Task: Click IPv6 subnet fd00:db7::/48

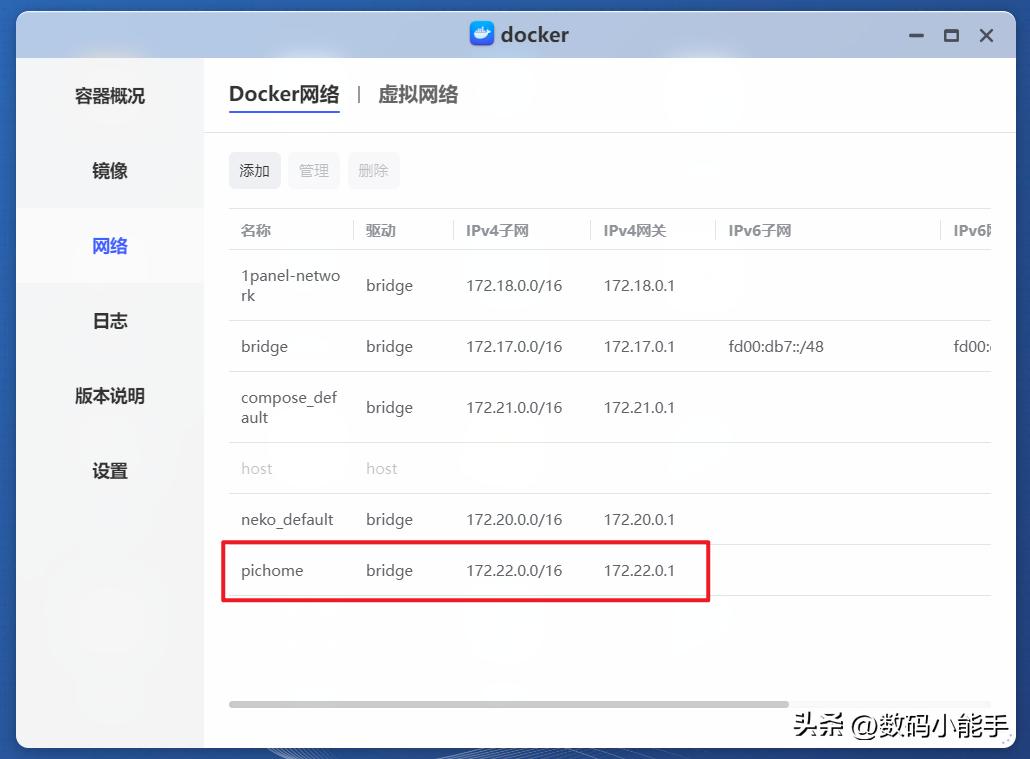Action: pyautogui.click(x=776, y=347)
